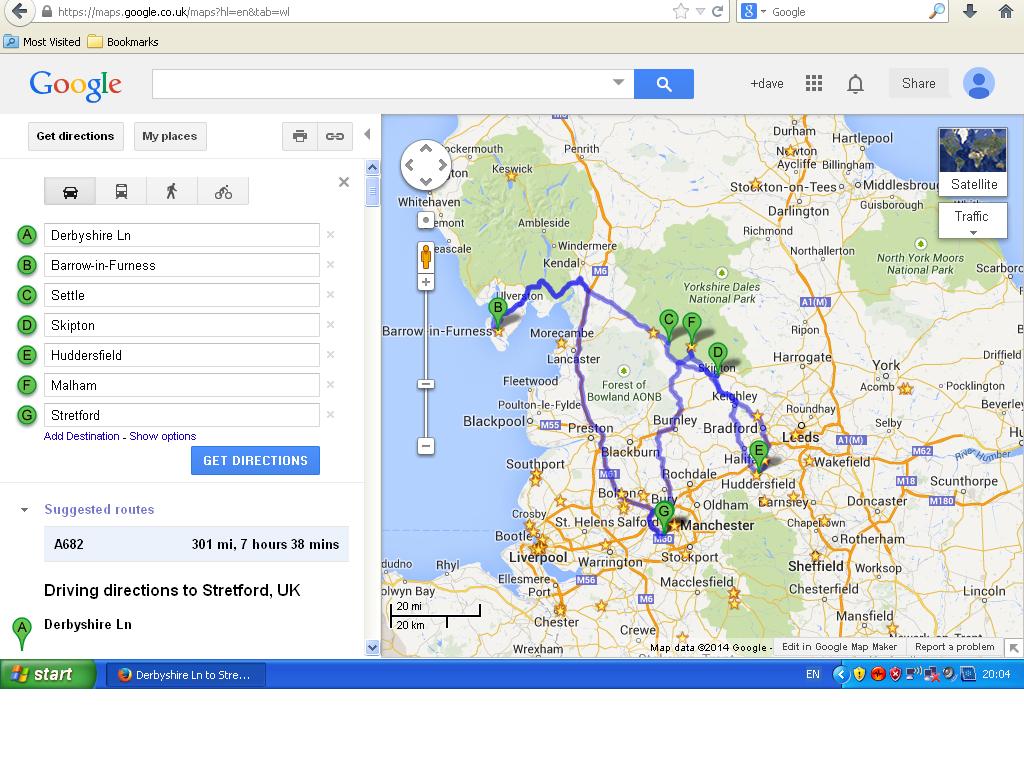
Task: Click map marker D at Skipton
Action: point(718,356)
